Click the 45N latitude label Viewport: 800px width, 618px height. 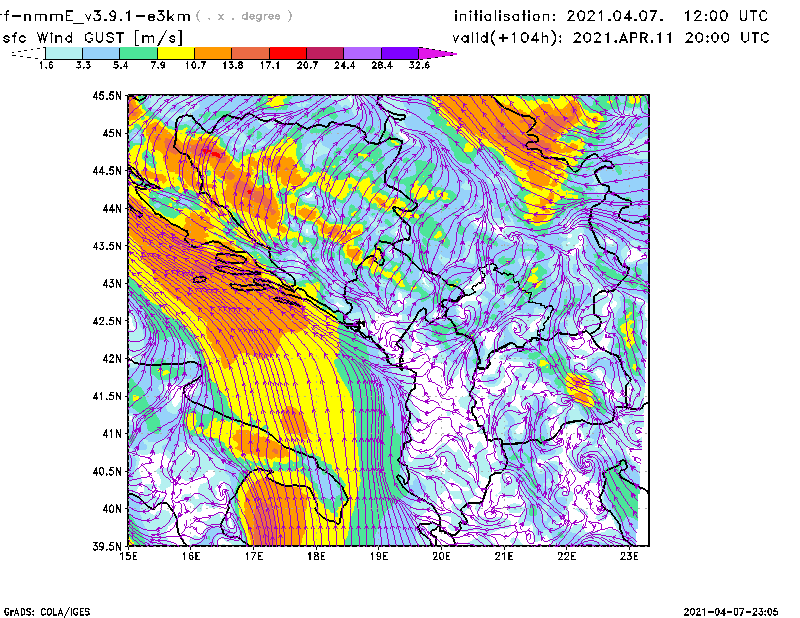112,133
